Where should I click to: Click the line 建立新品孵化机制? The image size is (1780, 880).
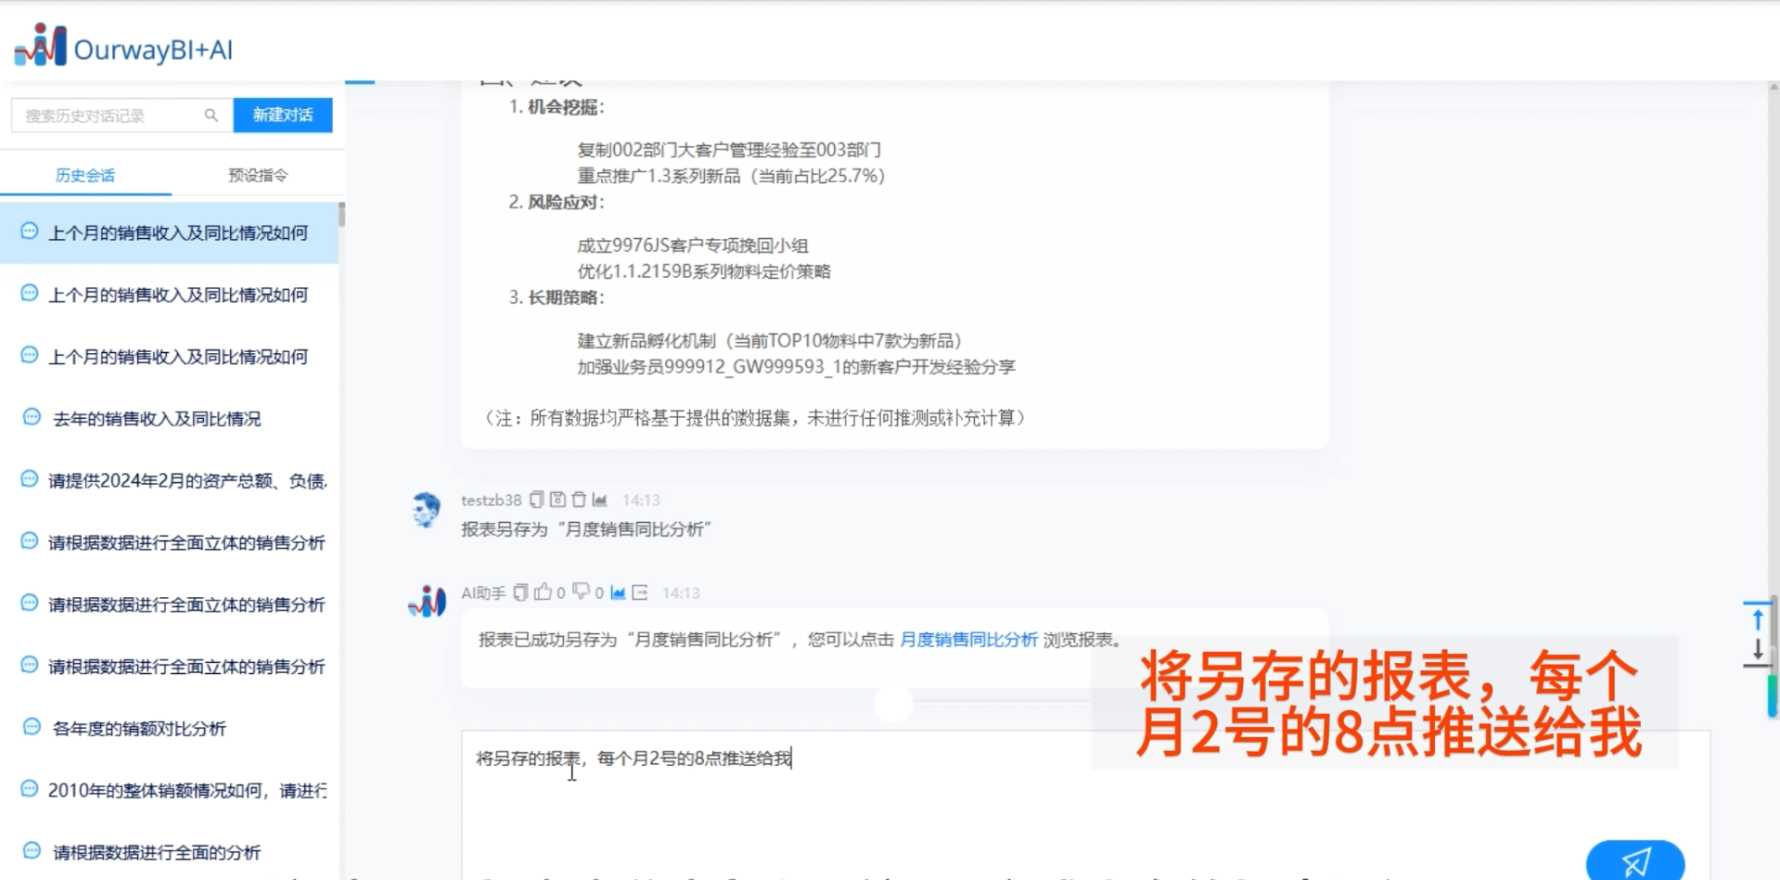click(x=770, y=341)
